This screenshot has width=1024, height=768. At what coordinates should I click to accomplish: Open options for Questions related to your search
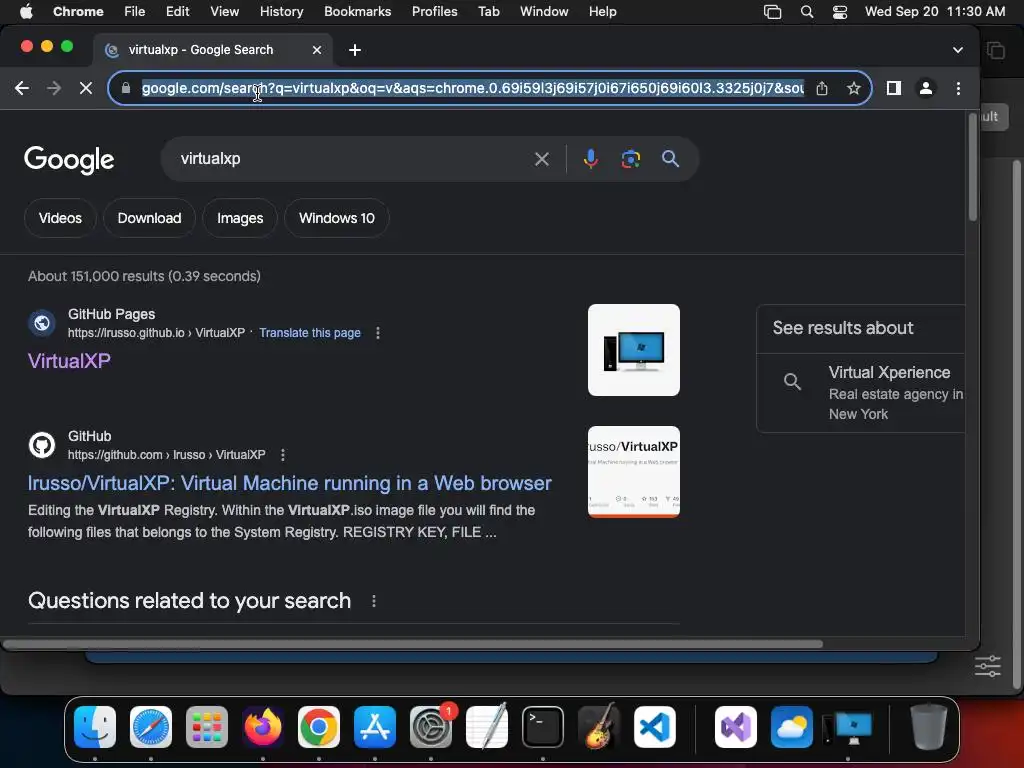[374, 601]
